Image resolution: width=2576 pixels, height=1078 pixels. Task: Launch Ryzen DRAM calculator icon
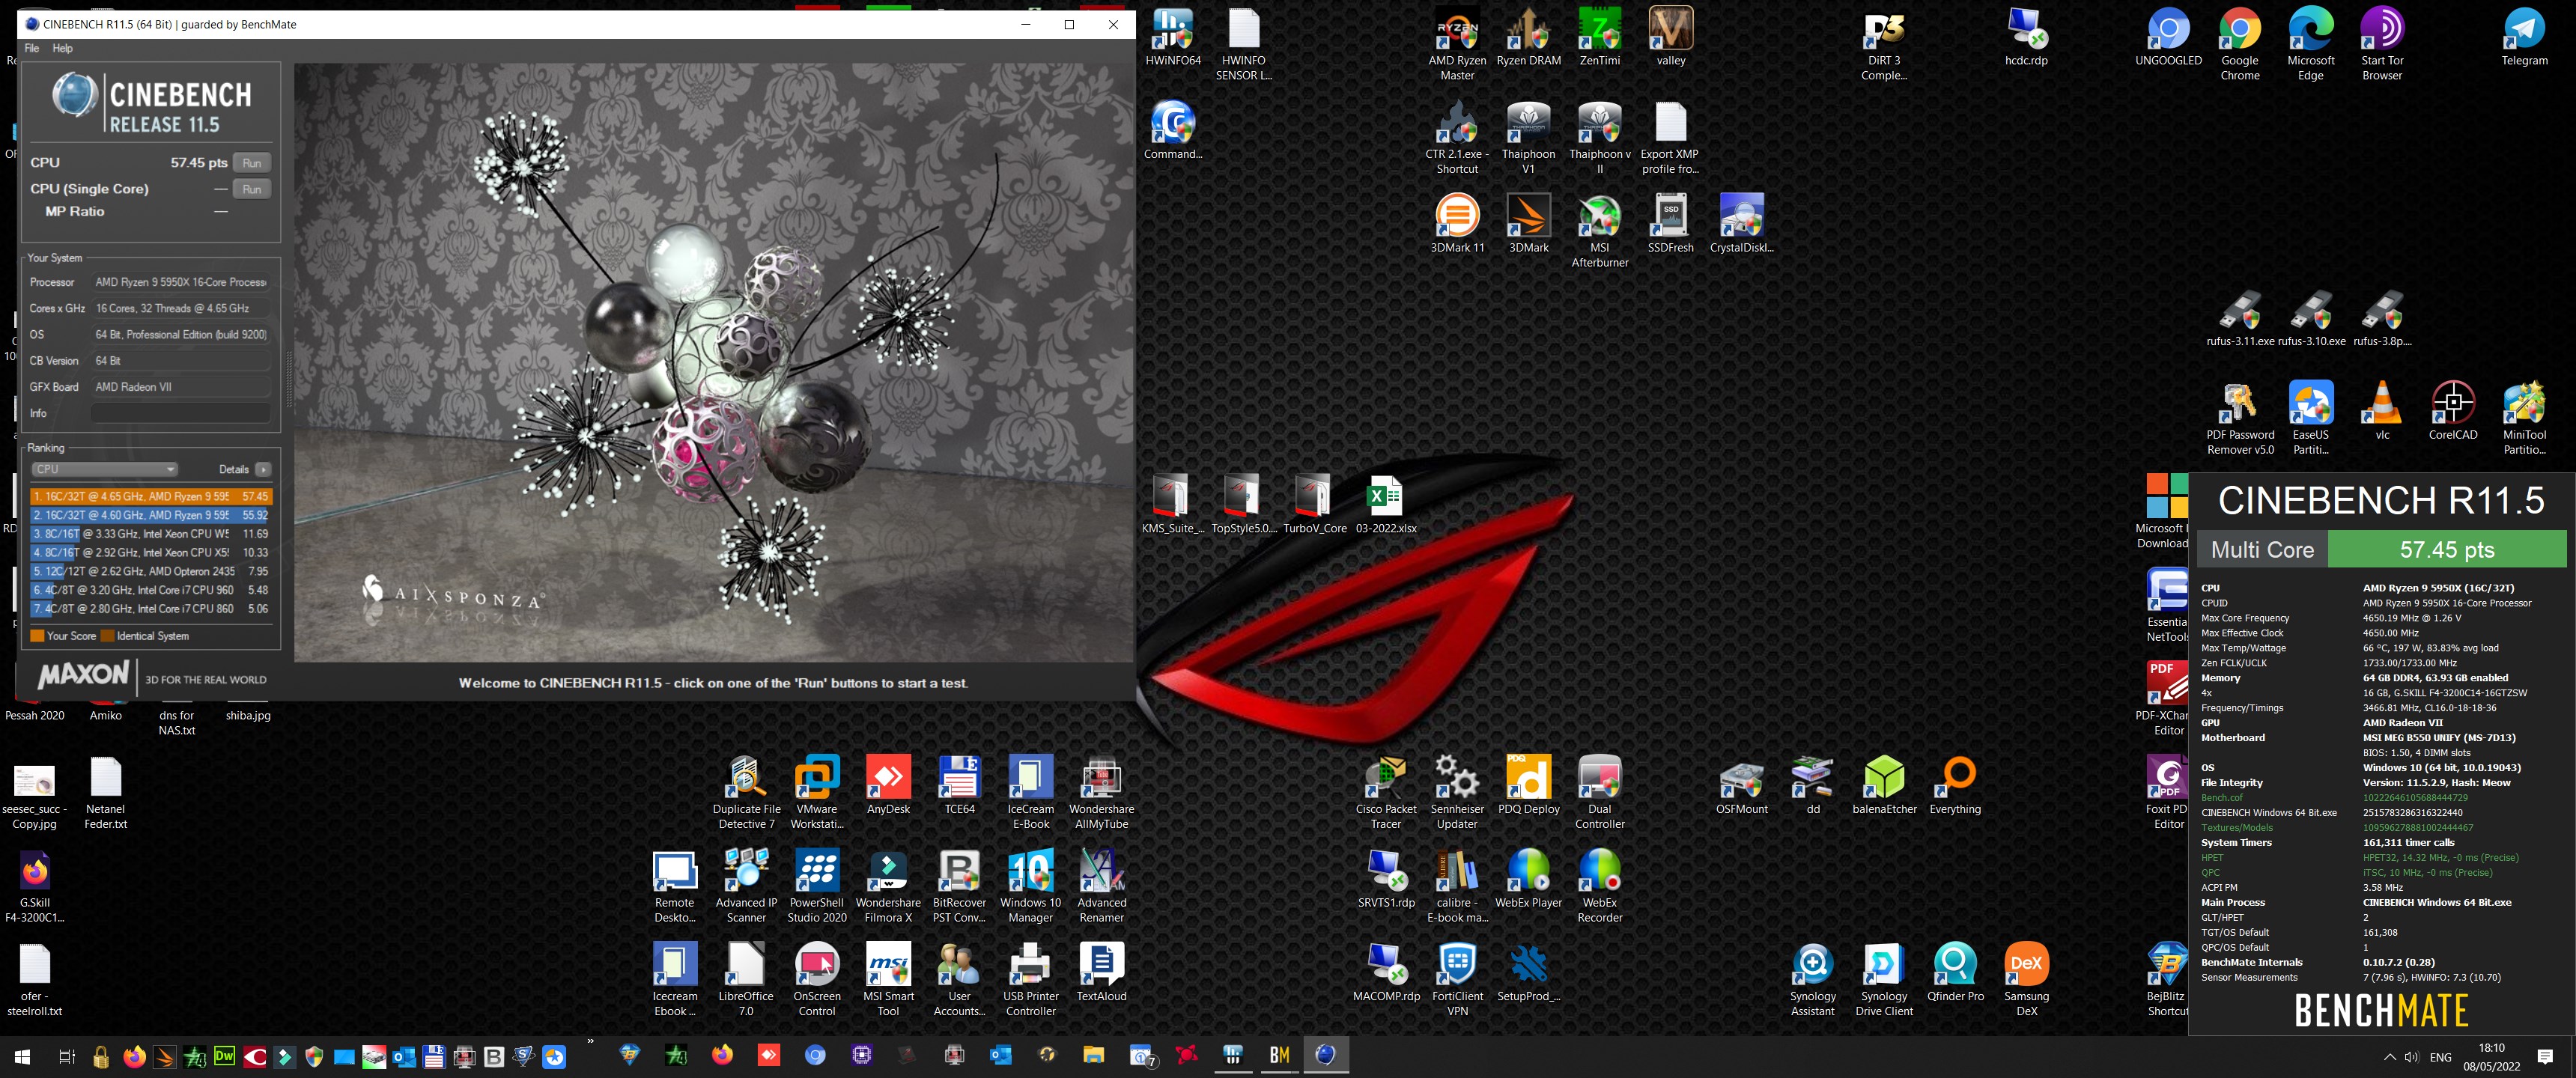tap(1528, 38)
